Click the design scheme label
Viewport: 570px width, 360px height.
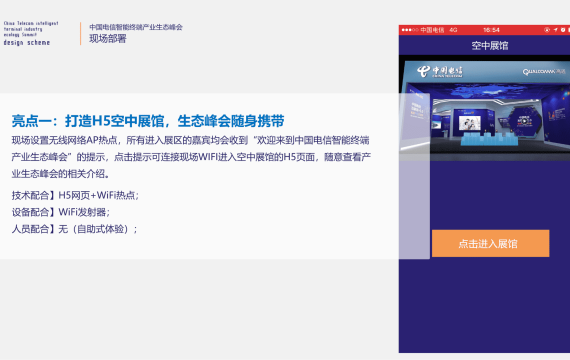click(27, 43)
